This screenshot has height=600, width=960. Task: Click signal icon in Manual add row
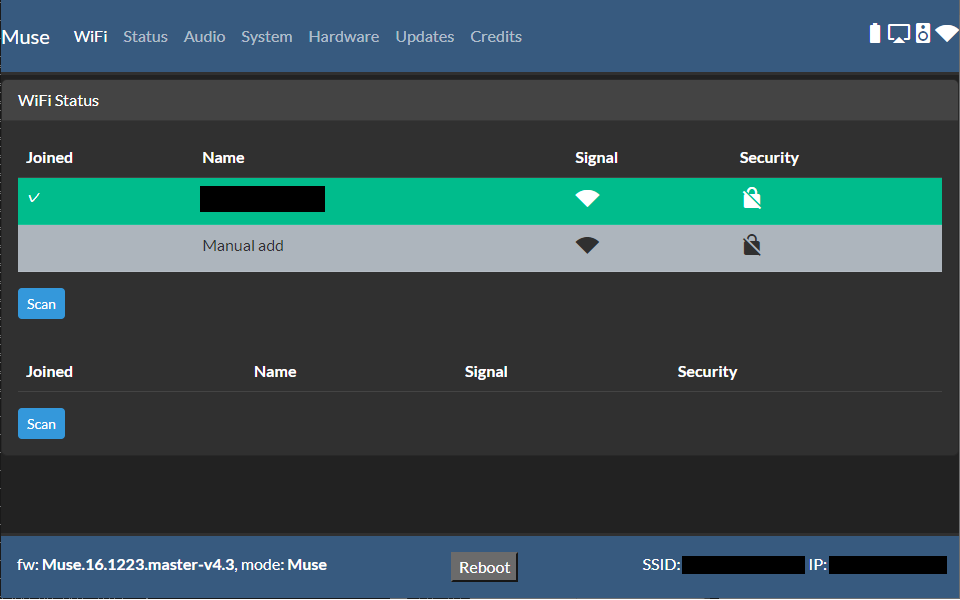(x=587, y=246)
